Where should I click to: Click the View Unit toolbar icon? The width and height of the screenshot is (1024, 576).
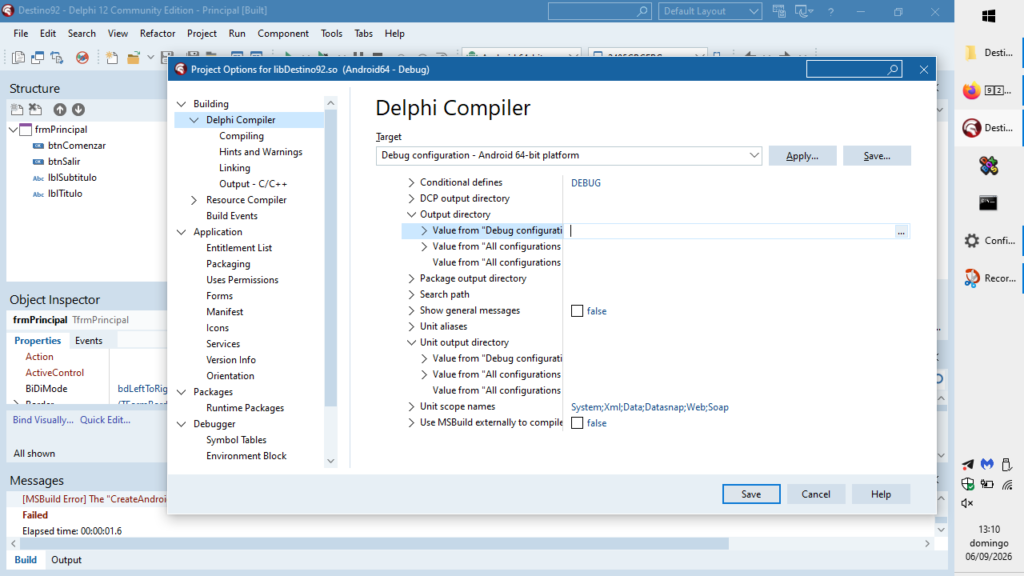18,57
